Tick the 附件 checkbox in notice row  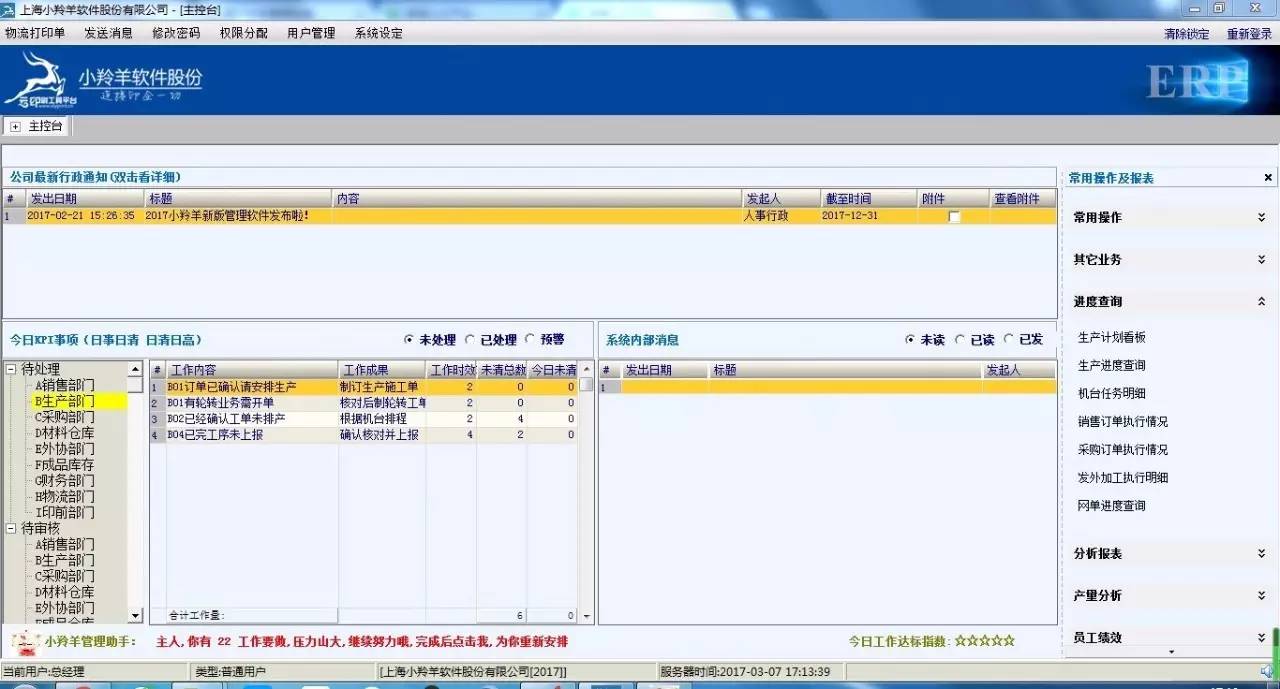[954, 216]
